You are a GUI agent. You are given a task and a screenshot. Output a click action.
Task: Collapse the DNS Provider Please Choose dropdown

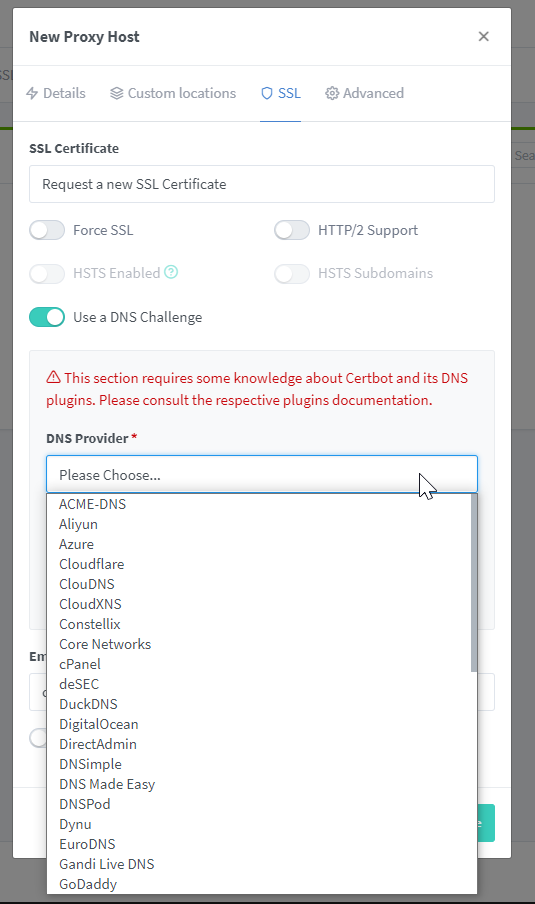[x=262, y=474]
